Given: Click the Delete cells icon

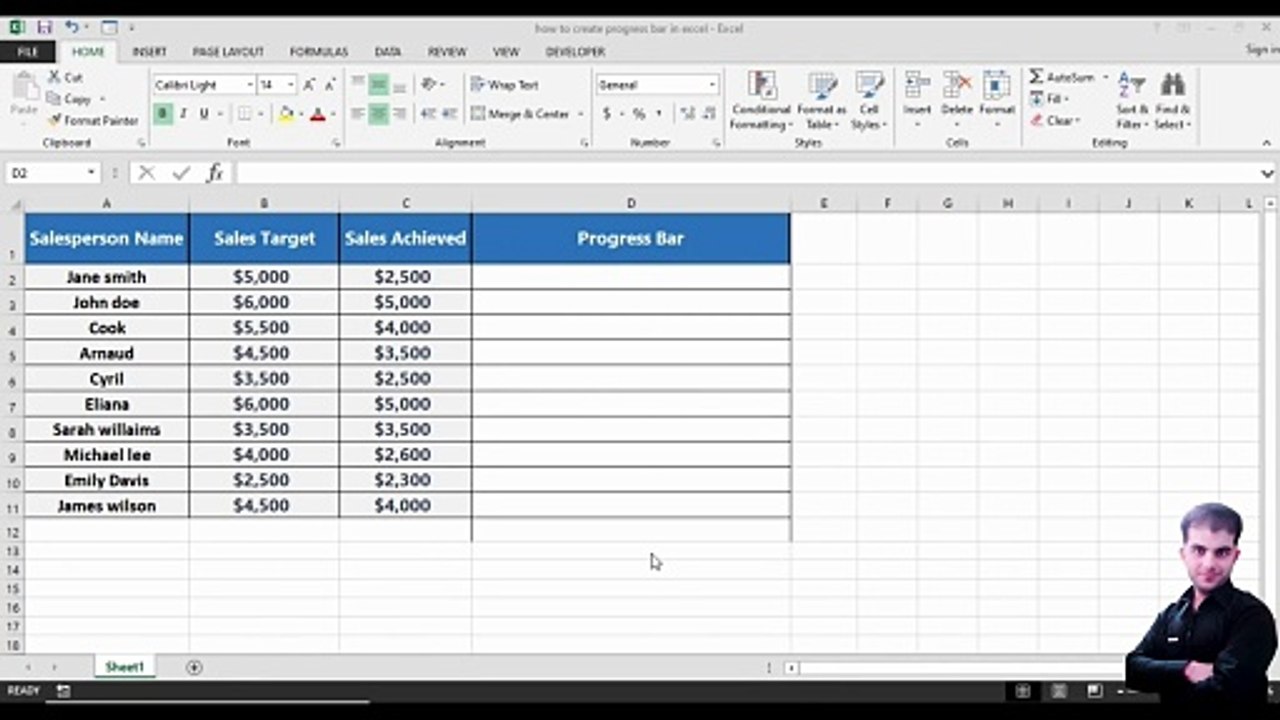Looking at the screenshot, I should (957, 86).
